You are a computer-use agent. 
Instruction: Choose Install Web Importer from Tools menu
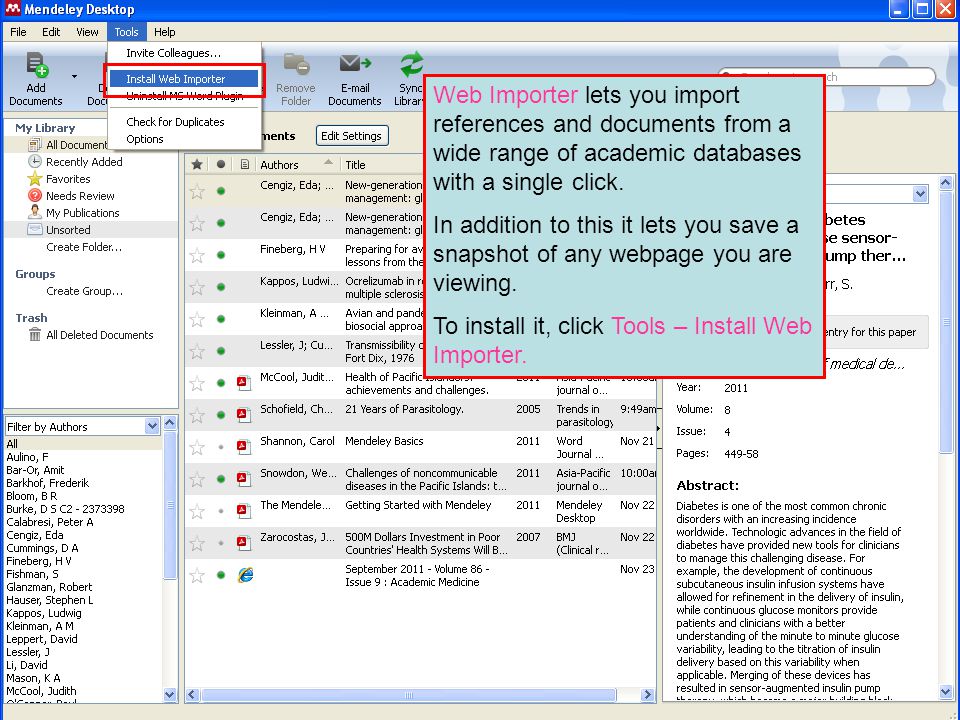[x=184, y=79]
